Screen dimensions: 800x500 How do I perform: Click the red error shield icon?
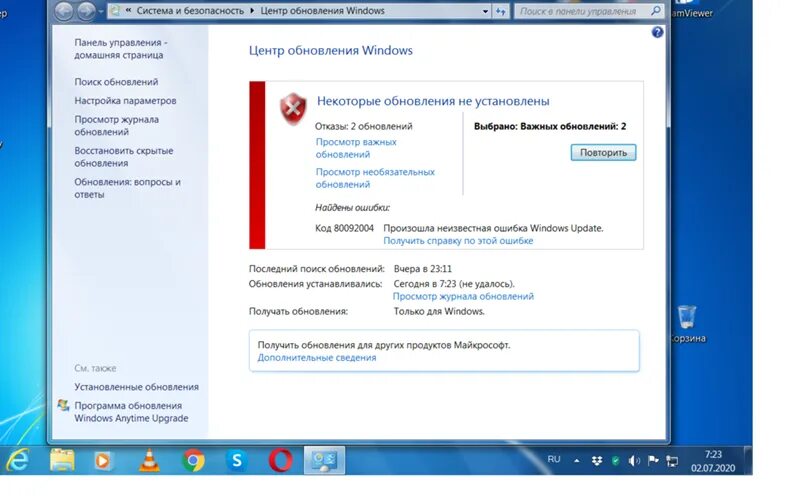coord(293,109)
